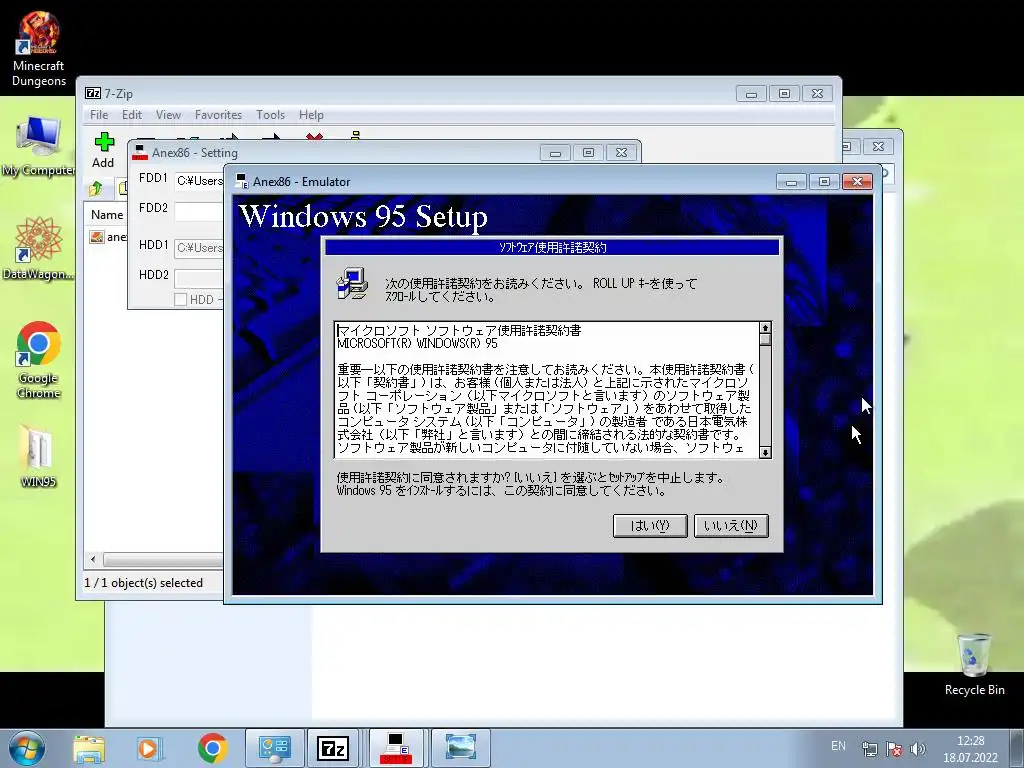Open Chrome from the taskbar
This screenshot has width=1024, height=768.
(x=212, y=748)
